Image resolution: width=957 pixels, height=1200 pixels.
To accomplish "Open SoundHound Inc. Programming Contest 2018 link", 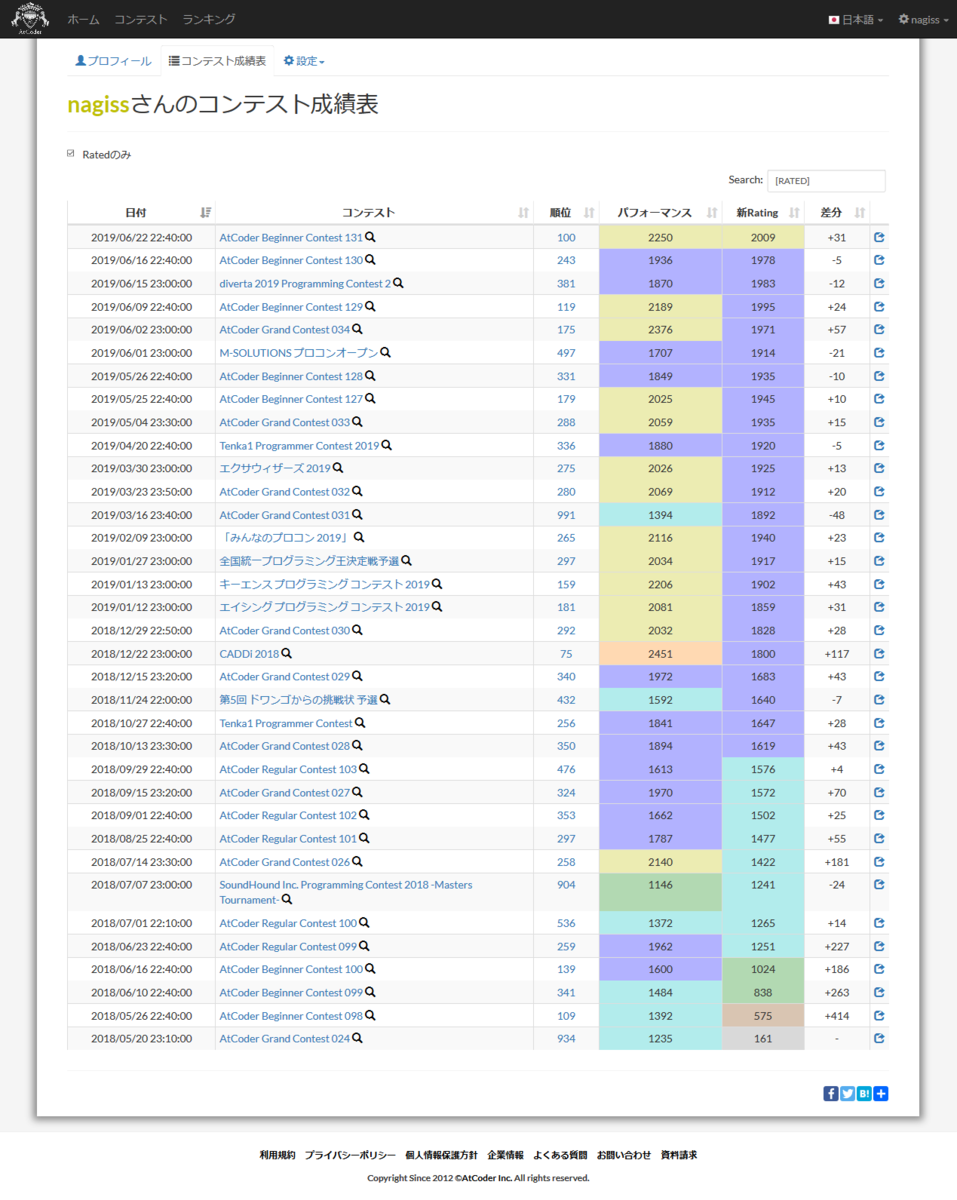I will [346, 892].
